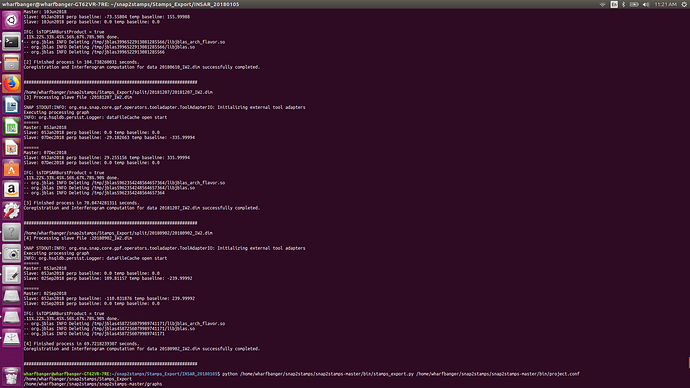Open LibreOffice Writer from the launcher

[11, 105]
